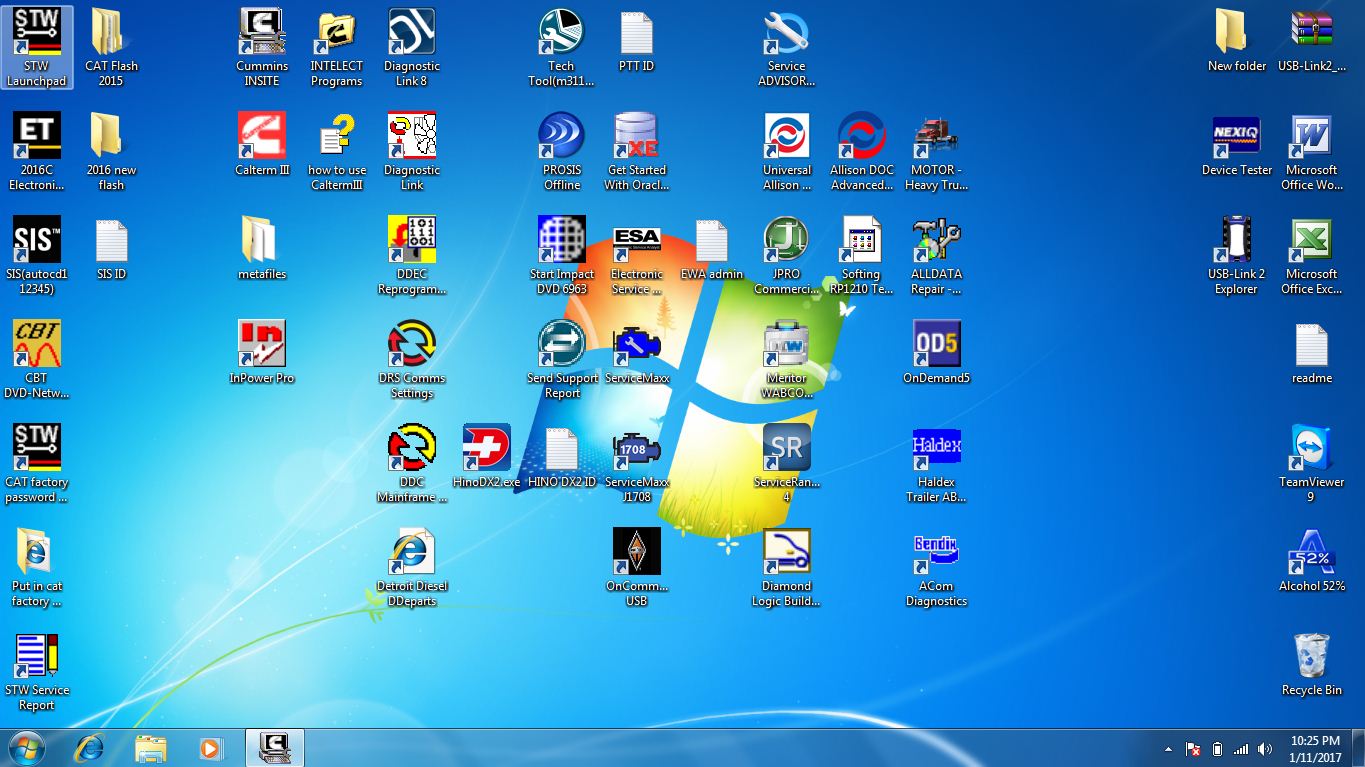Open the USB-Link2 archive file
Viewport: 1365px width, 767px height.
(x=1312, y=40)
